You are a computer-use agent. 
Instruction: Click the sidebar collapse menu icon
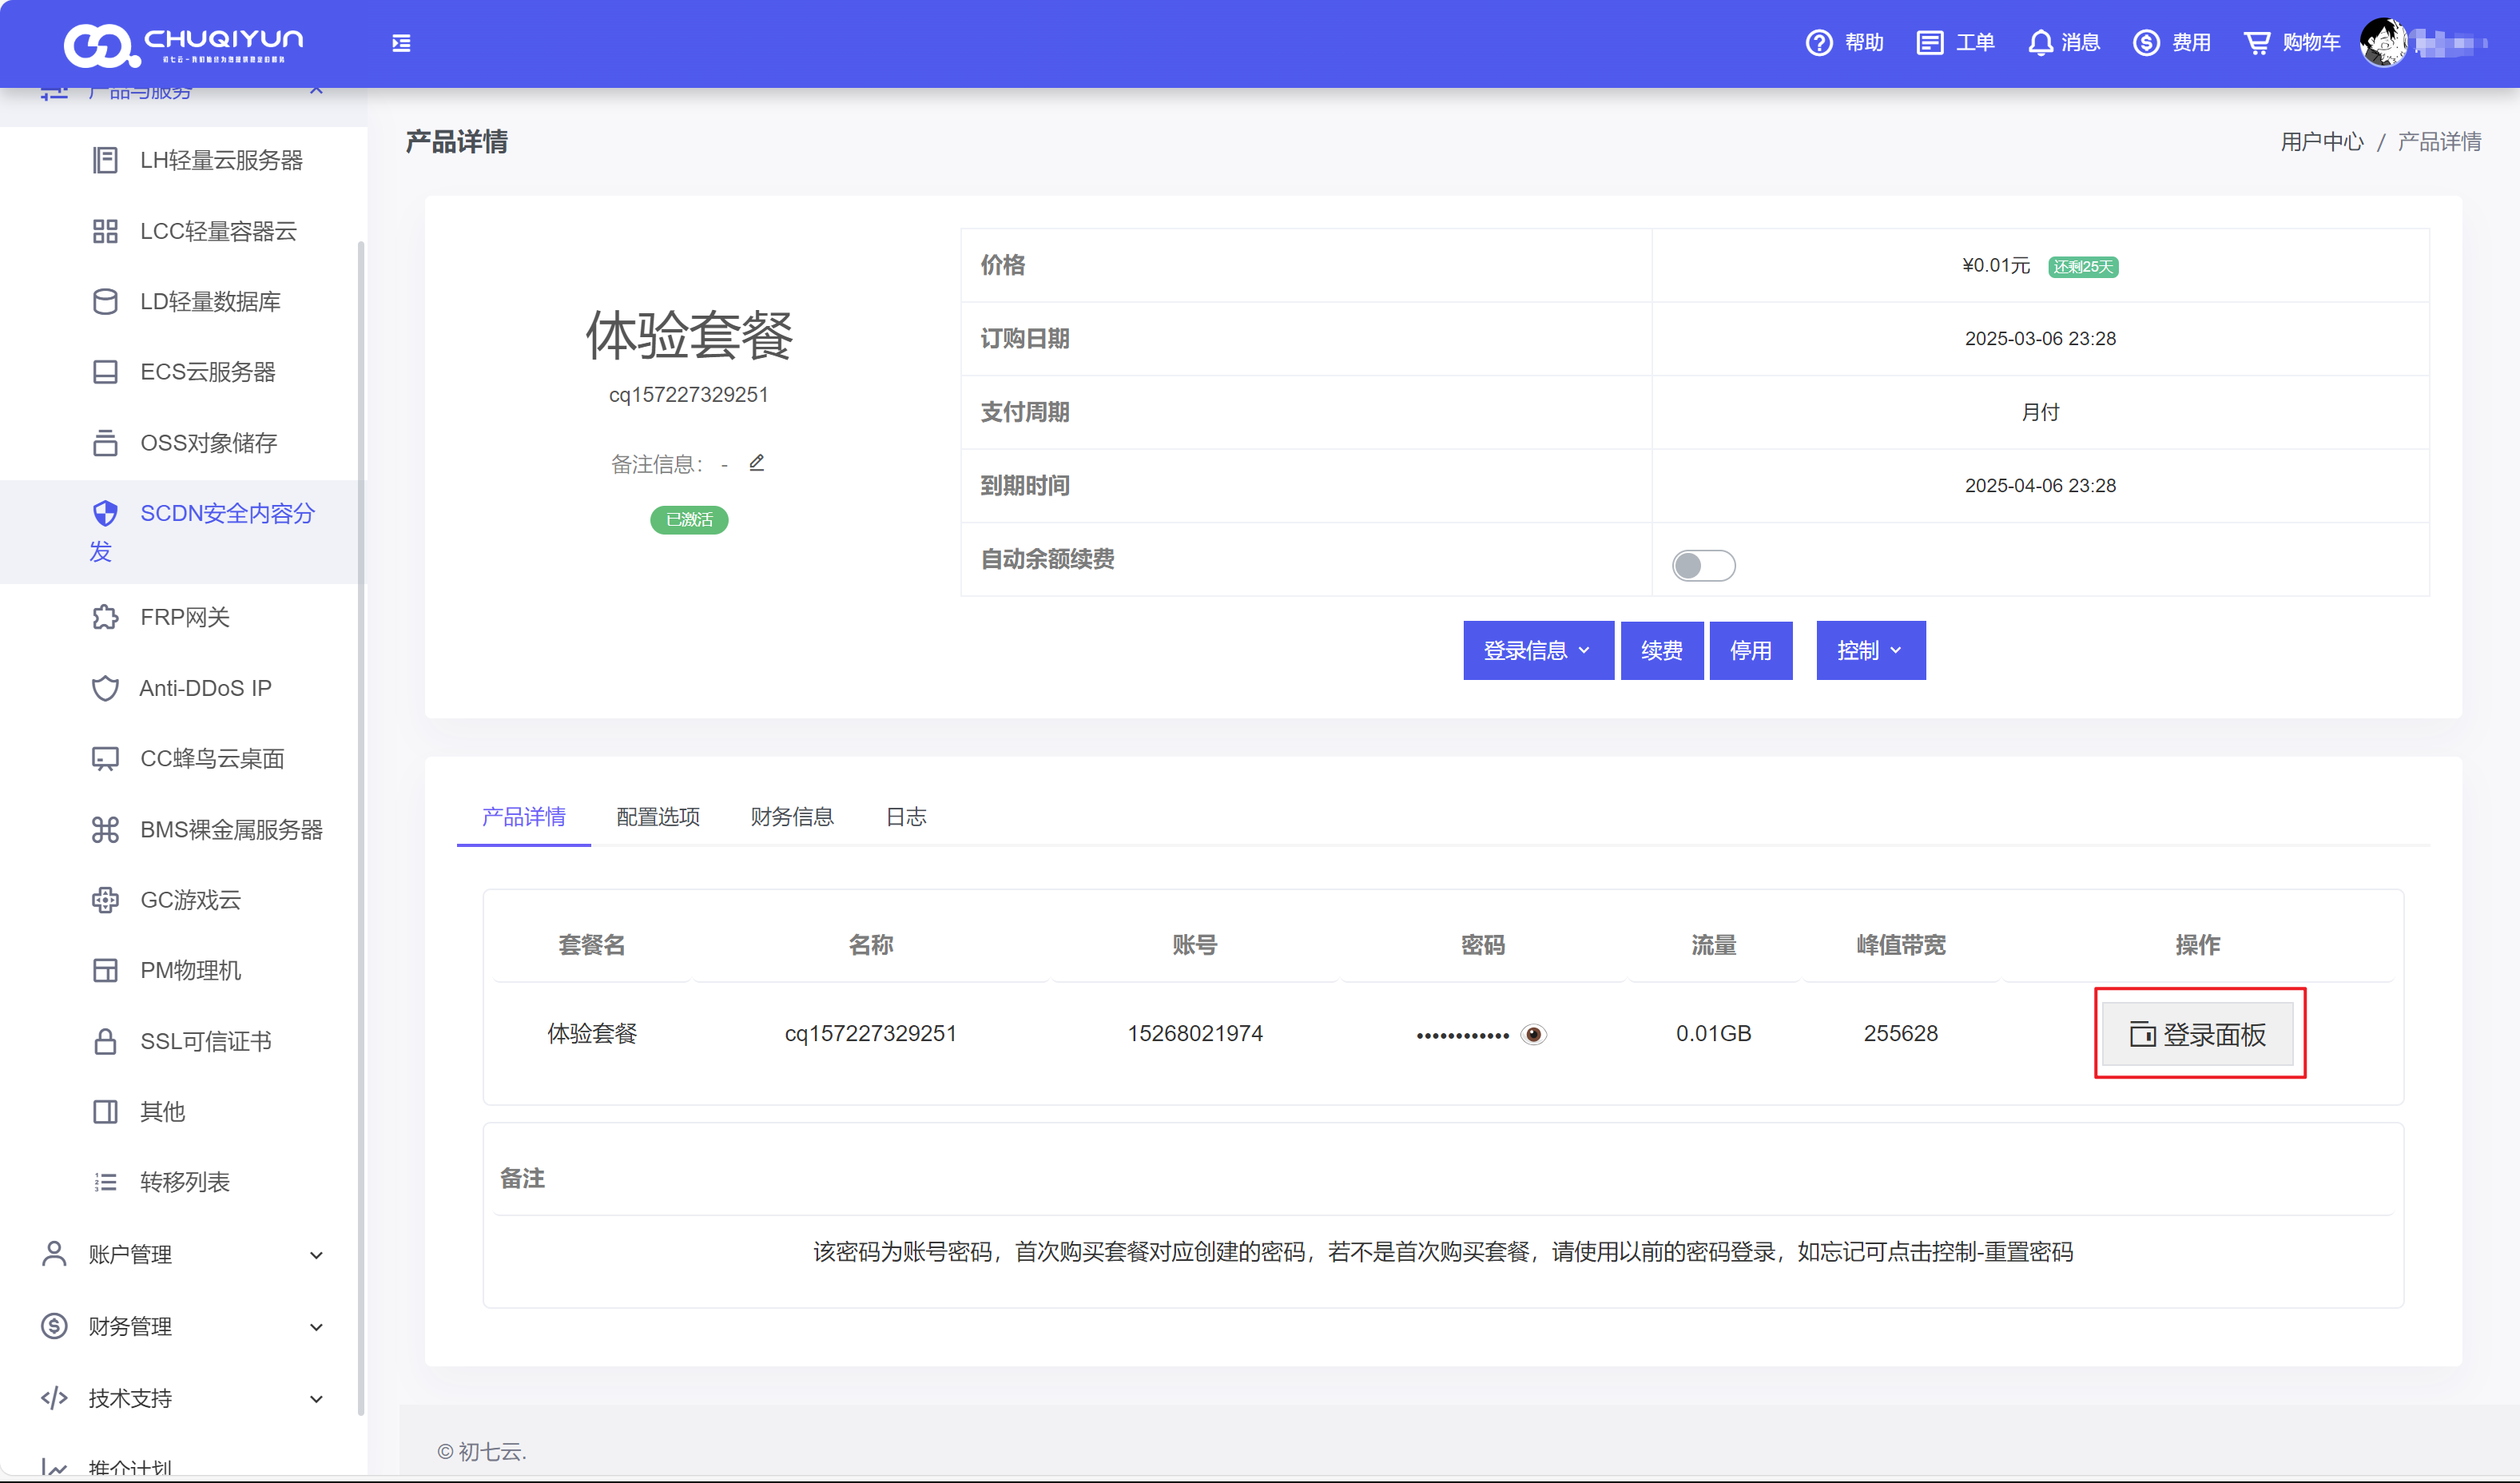pos(401,43)
